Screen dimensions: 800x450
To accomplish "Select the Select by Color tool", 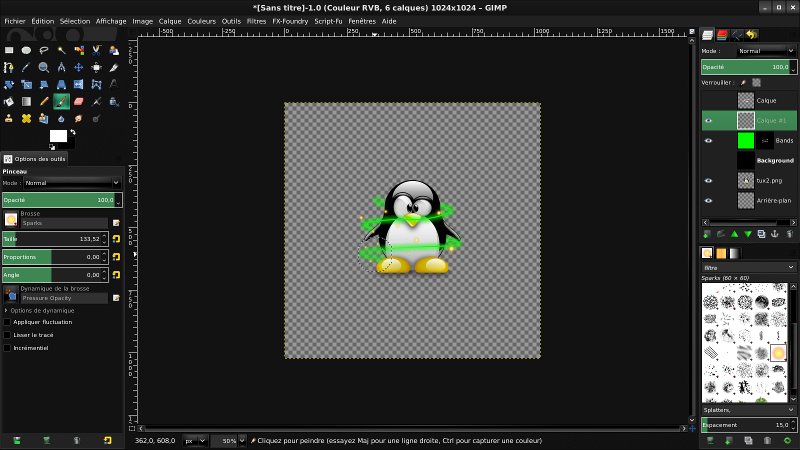I will pyautogui.click(x=79, y=50).
